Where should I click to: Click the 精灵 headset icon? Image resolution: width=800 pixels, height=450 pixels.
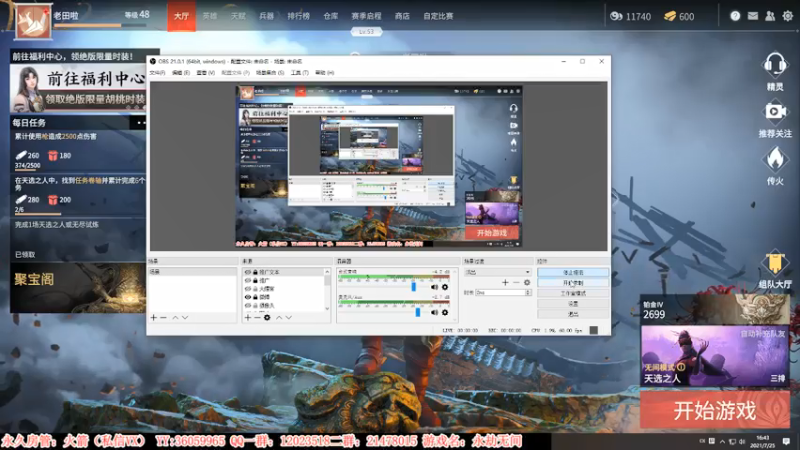(x=774, y=65)
